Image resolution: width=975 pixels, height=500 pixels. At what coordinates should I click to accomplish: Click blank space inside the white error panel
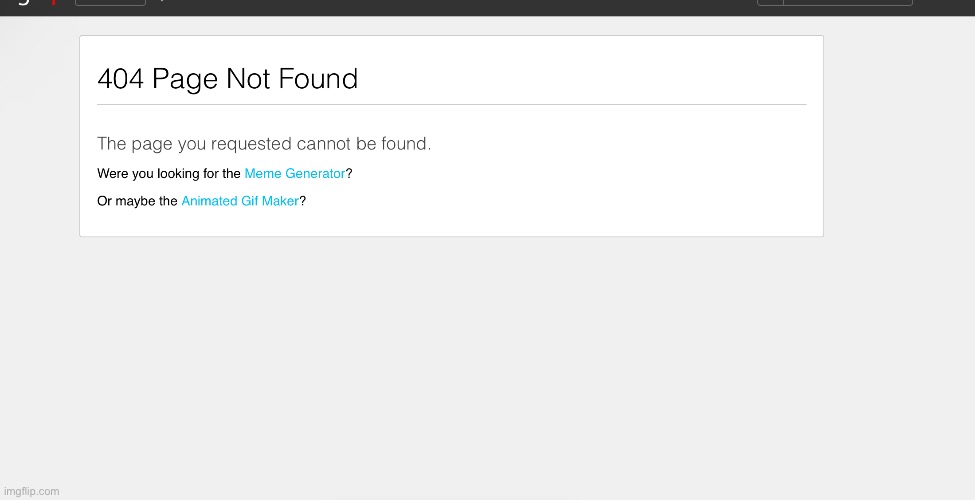[600, 180]
